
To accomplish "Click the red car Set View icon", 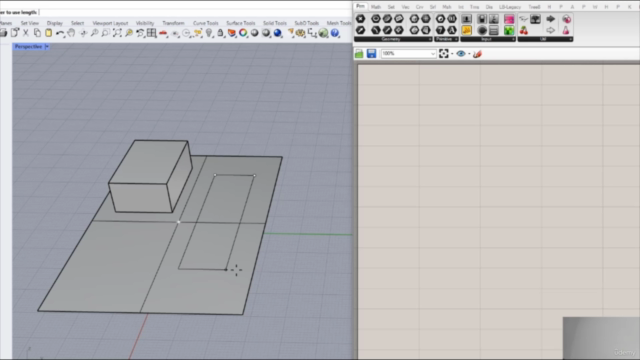I will pyautogui.click(x=163, y=33).
